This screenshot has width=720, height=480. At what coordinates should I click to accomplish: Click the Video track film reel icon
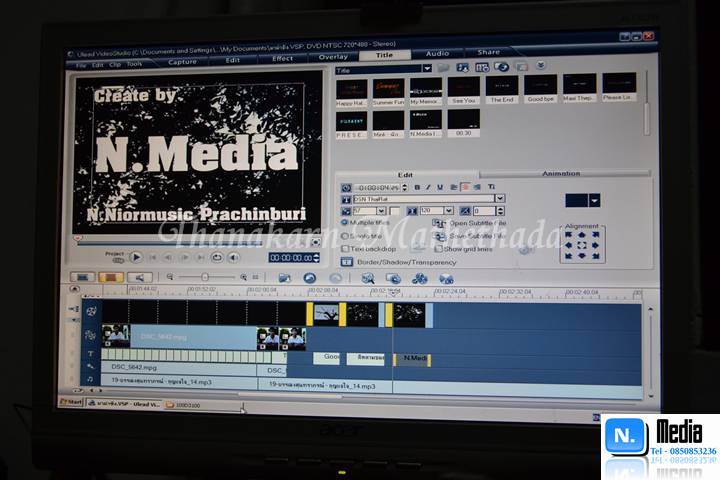click(91, 311)
